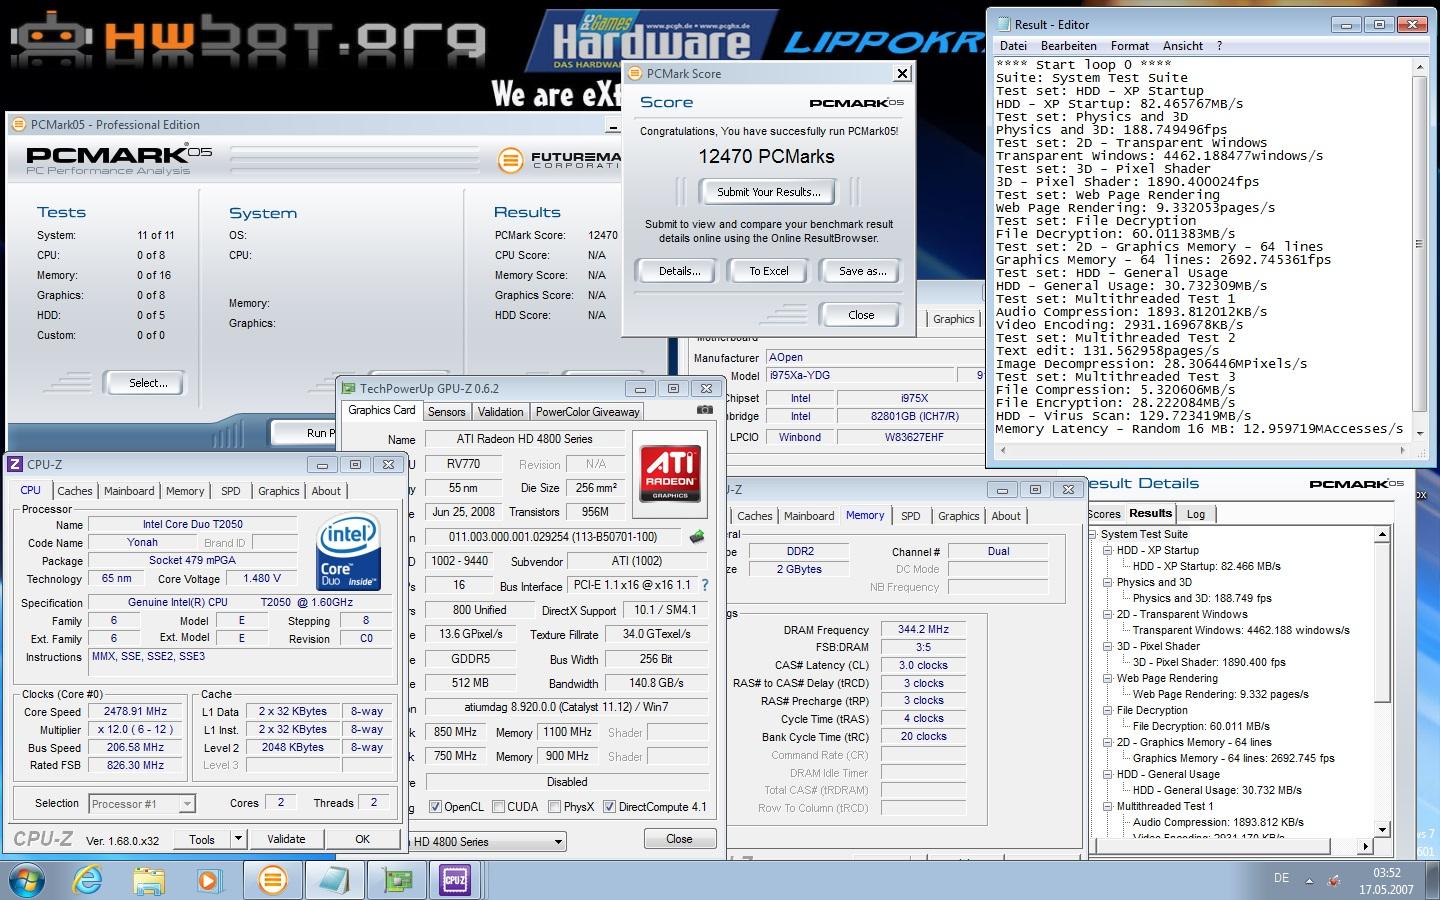Switch to Mainboard tab in front CPU-Z
The image size is (1440, 900).
coord(129,491)
